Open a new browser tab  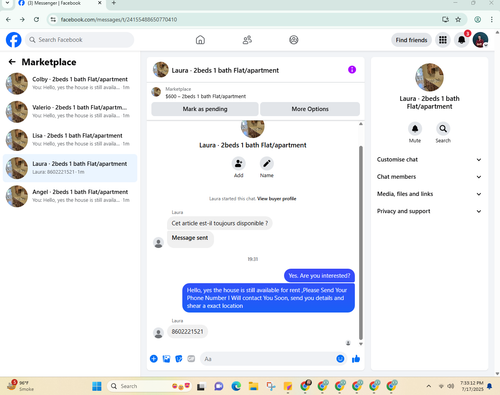114,3
